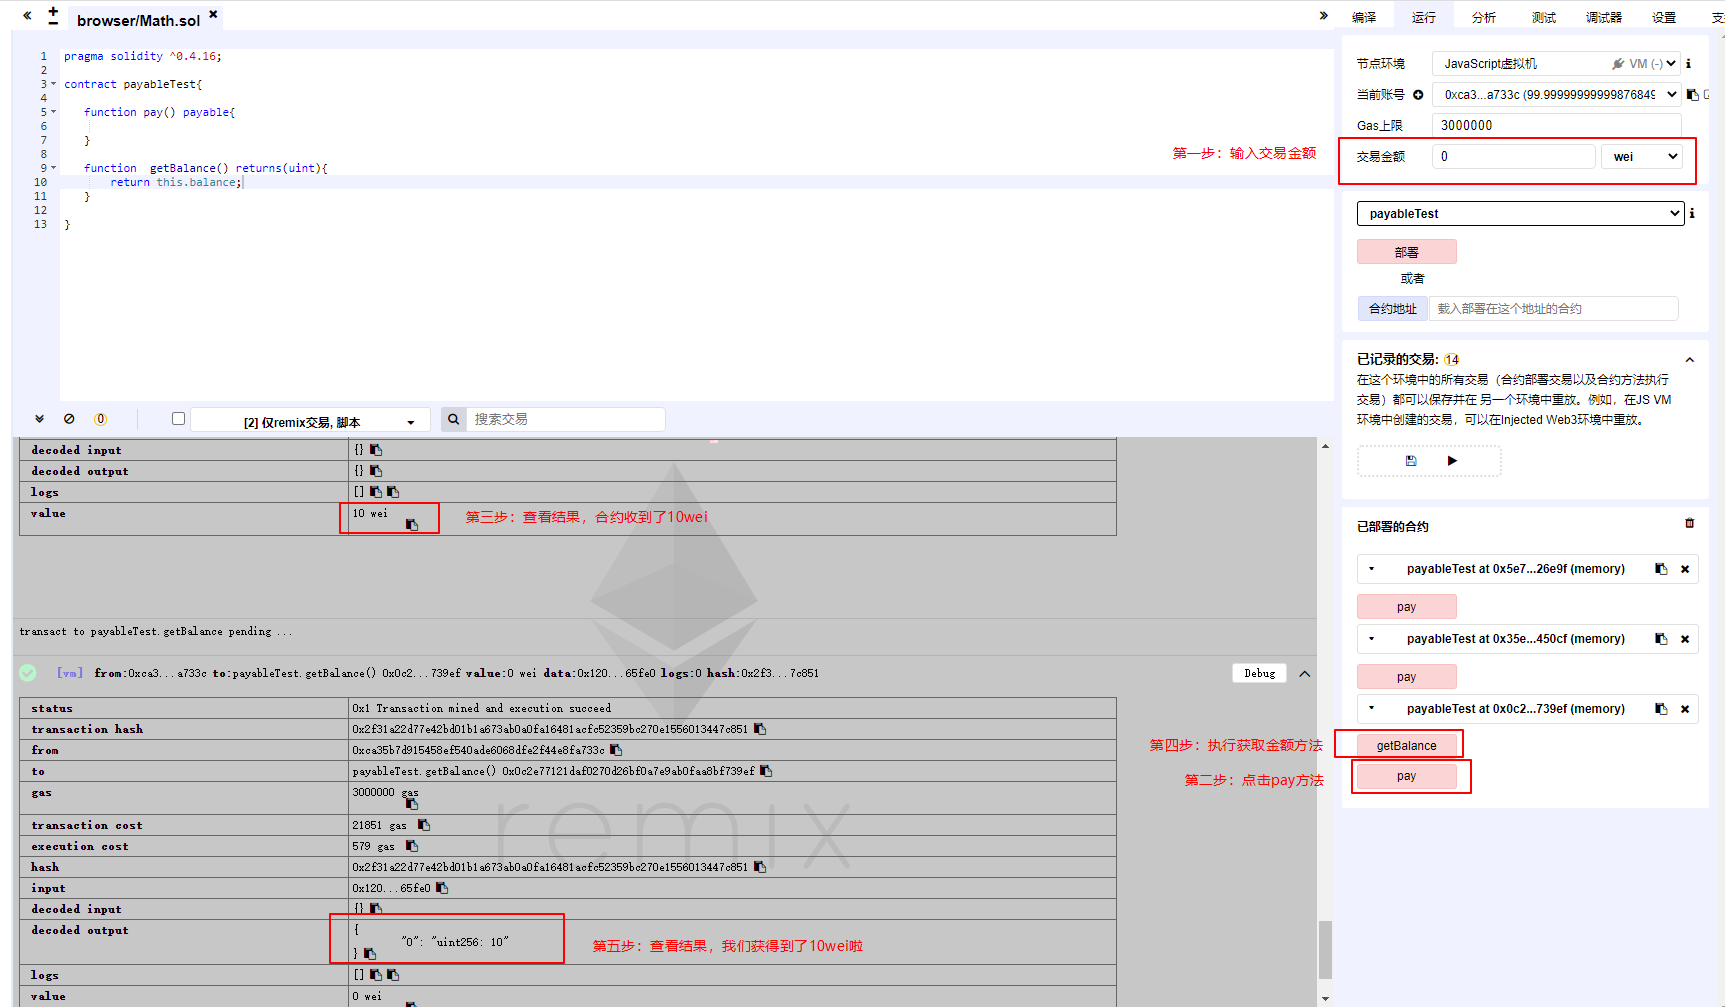The height and width of the screenshot is (1007, 1725).
Task: Collapse payableTest at 0x0c2...739ef with its caret
Action: (x=1372, y=709)
